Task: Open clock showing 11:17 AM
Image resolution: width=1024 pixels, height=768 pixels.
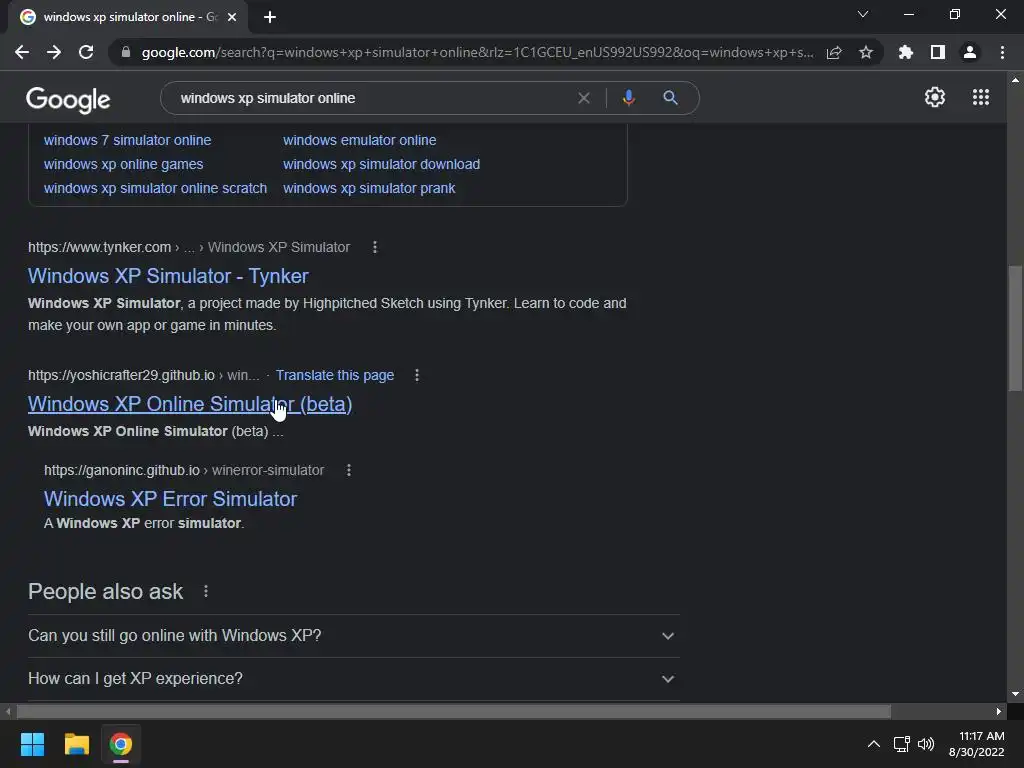Action: click(976, 744)
